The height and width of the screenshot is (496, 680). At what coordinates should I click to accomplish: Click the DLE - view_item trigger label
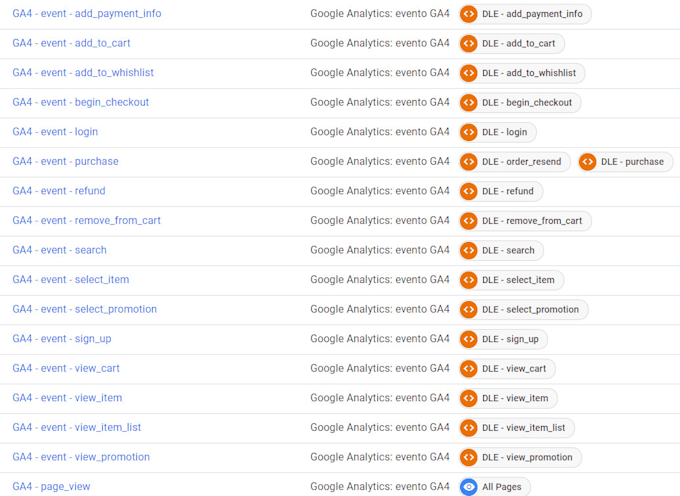point(515,398)
